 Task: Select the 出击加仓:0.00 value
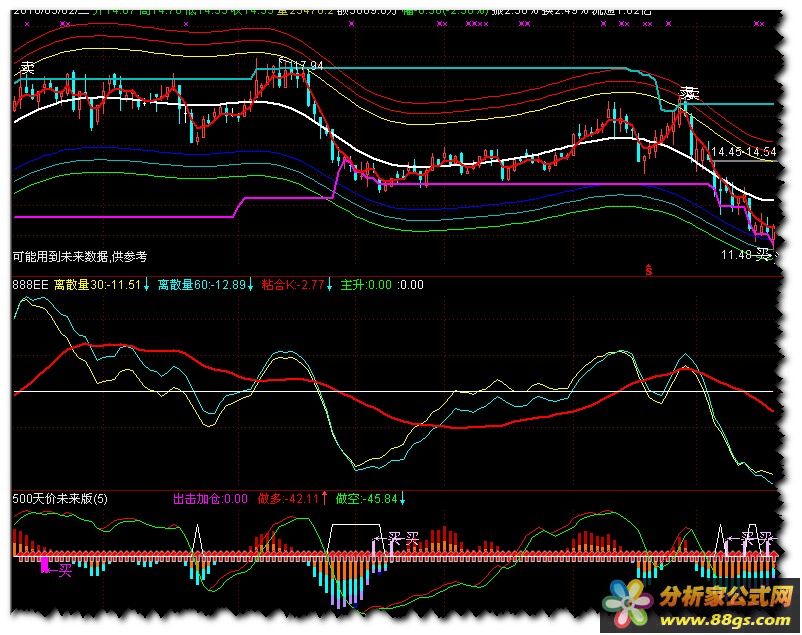210,498
